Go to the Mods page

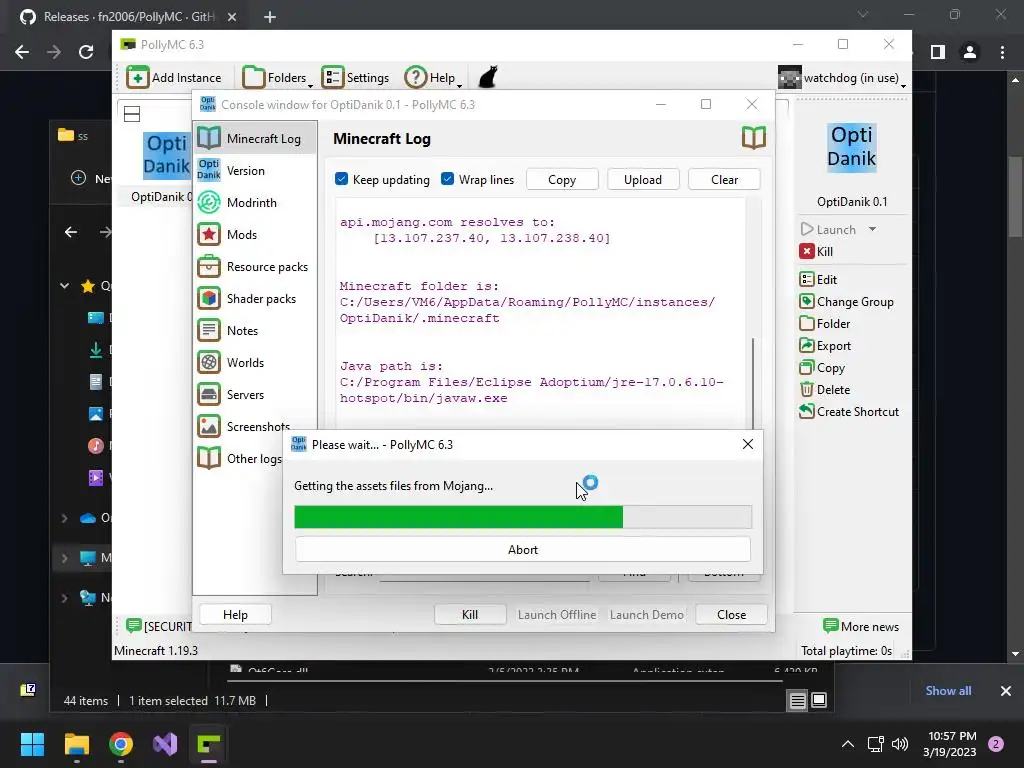pos(255,234)
